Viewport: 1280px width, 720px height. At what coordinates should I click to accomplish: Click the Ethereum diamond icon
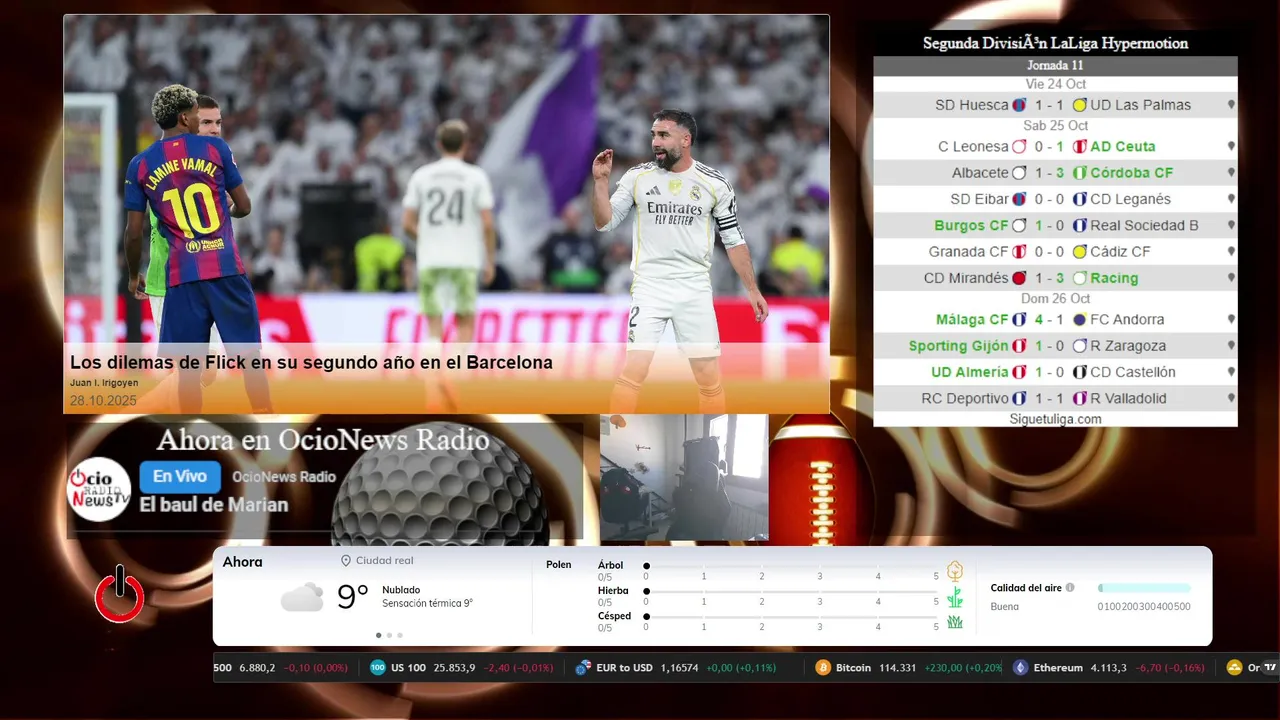1020,668
